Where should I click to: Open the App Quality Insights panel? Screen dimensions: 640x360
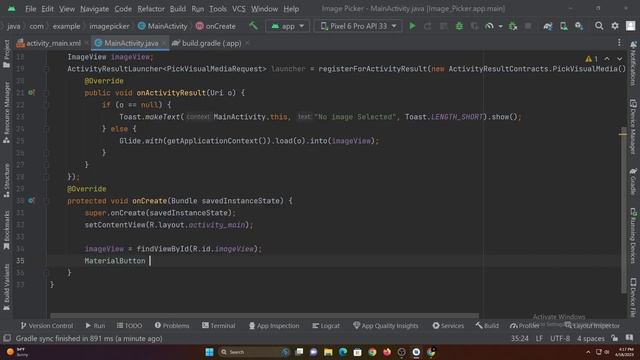point(385,326)
